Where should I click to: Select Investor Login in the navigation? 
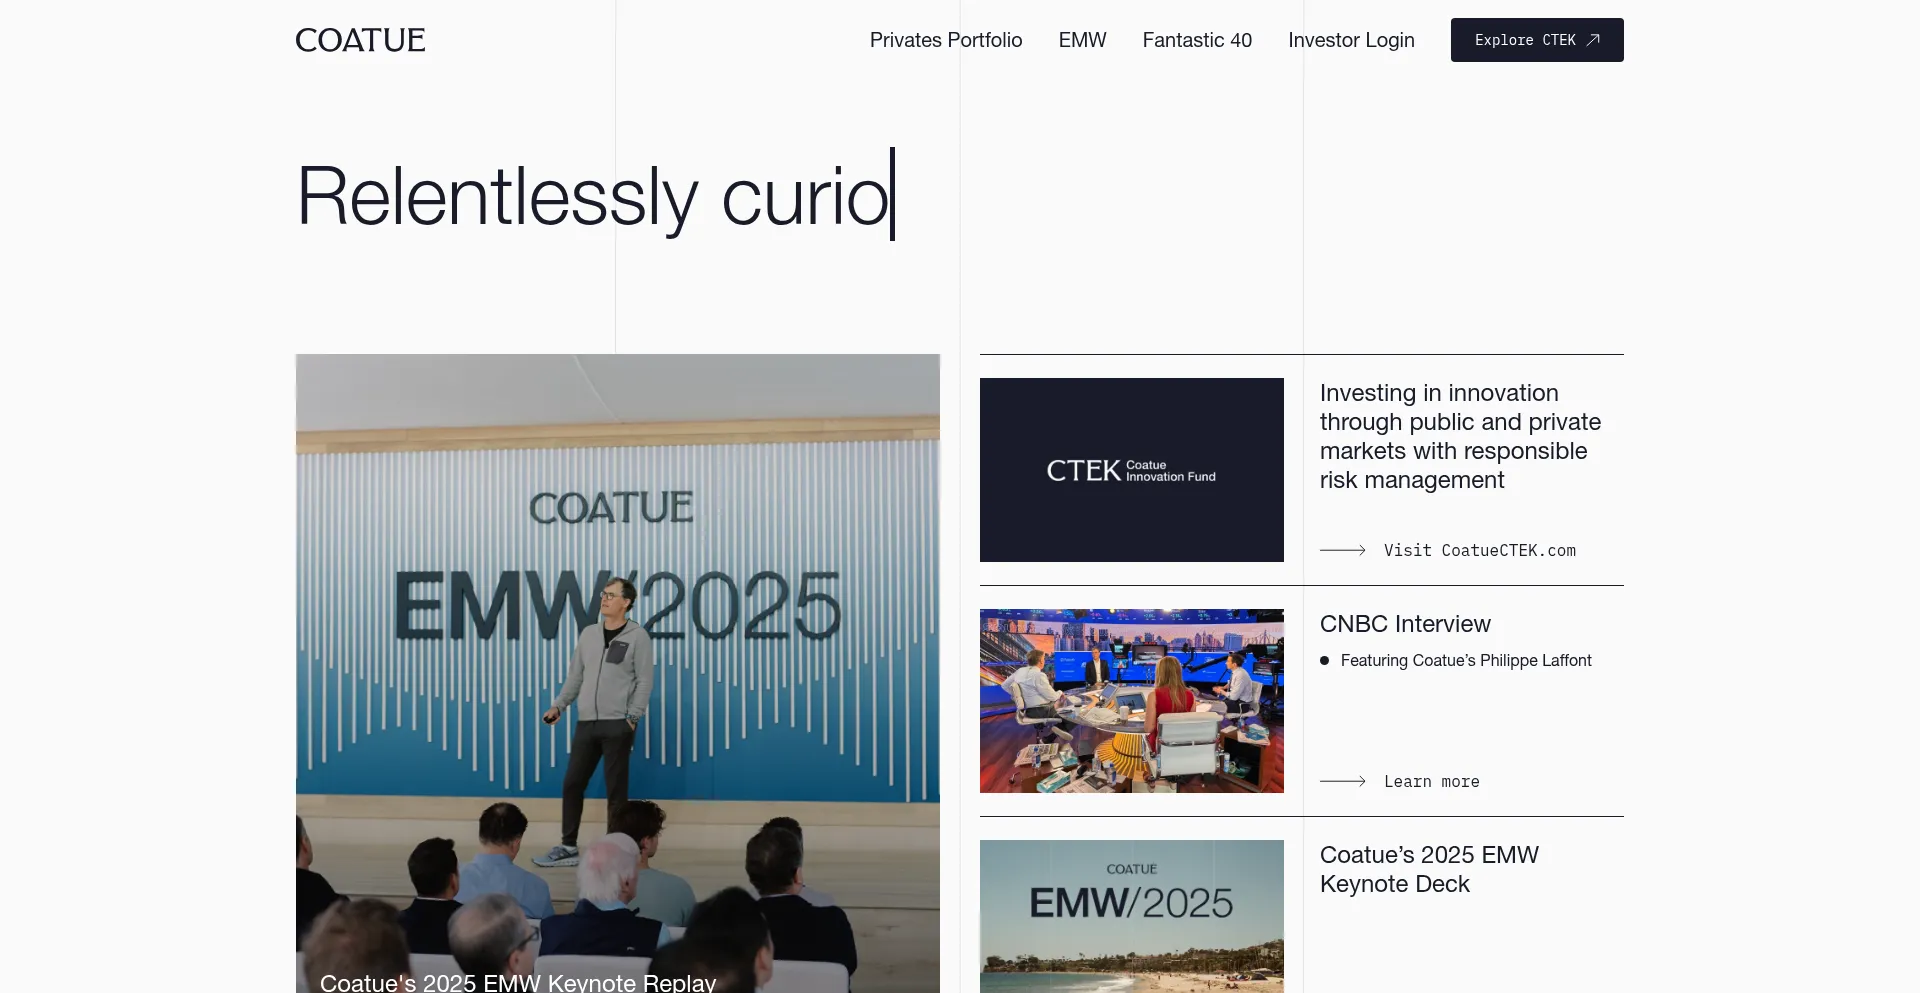tap(1350, 40)
